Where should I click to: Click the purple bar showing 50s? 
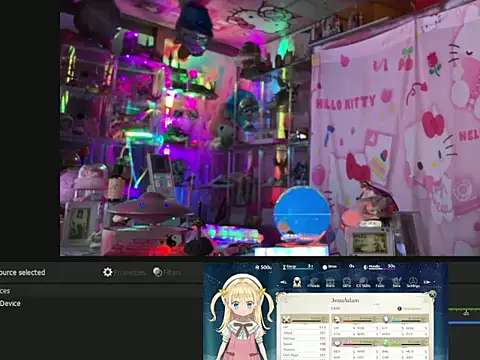379,267
